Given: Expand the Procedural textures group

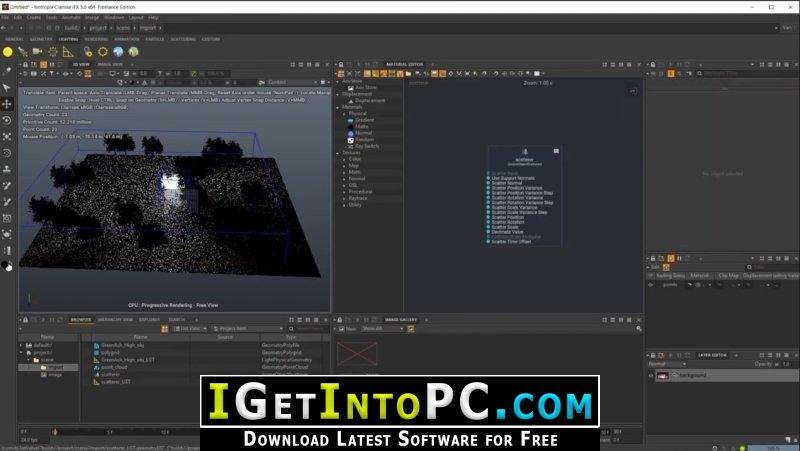Looking at the screenshot, I should 344,192.
